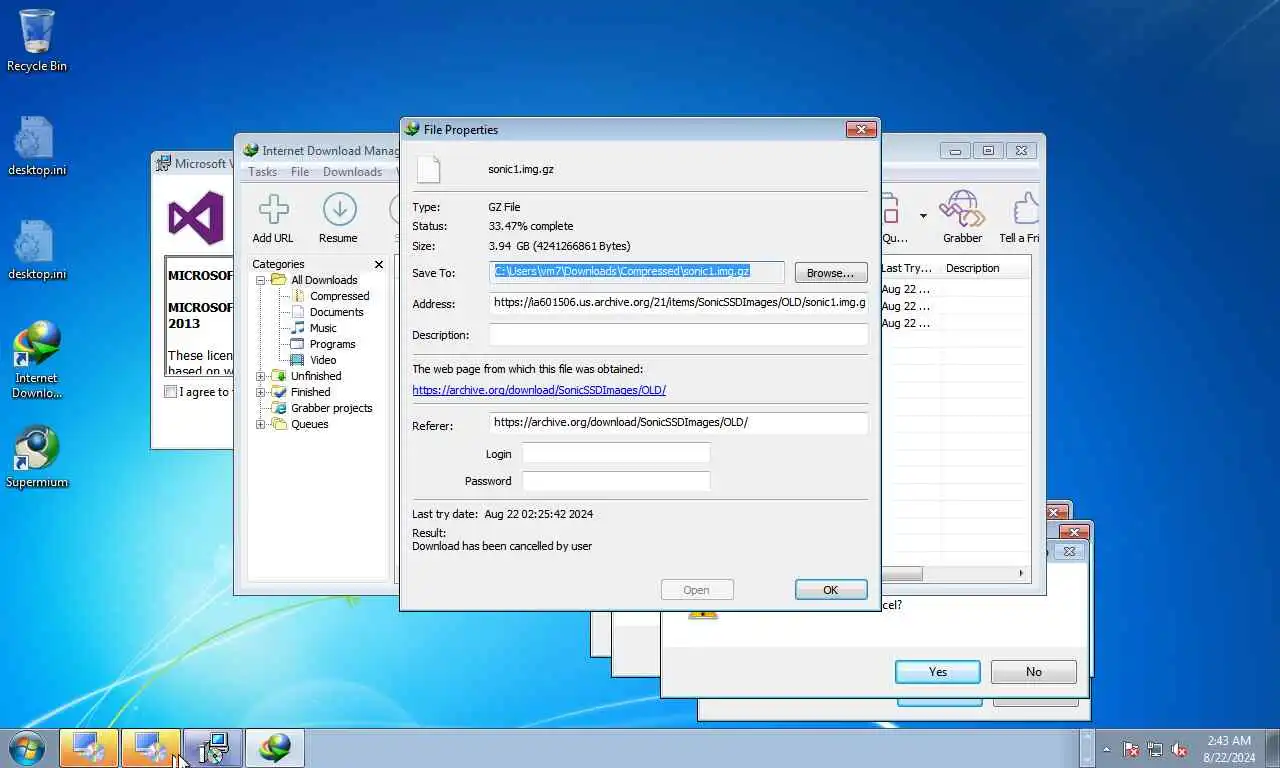Sort by the Last Try column header
This screenshot has width=1280, height=768.
(x=908, y=268)
